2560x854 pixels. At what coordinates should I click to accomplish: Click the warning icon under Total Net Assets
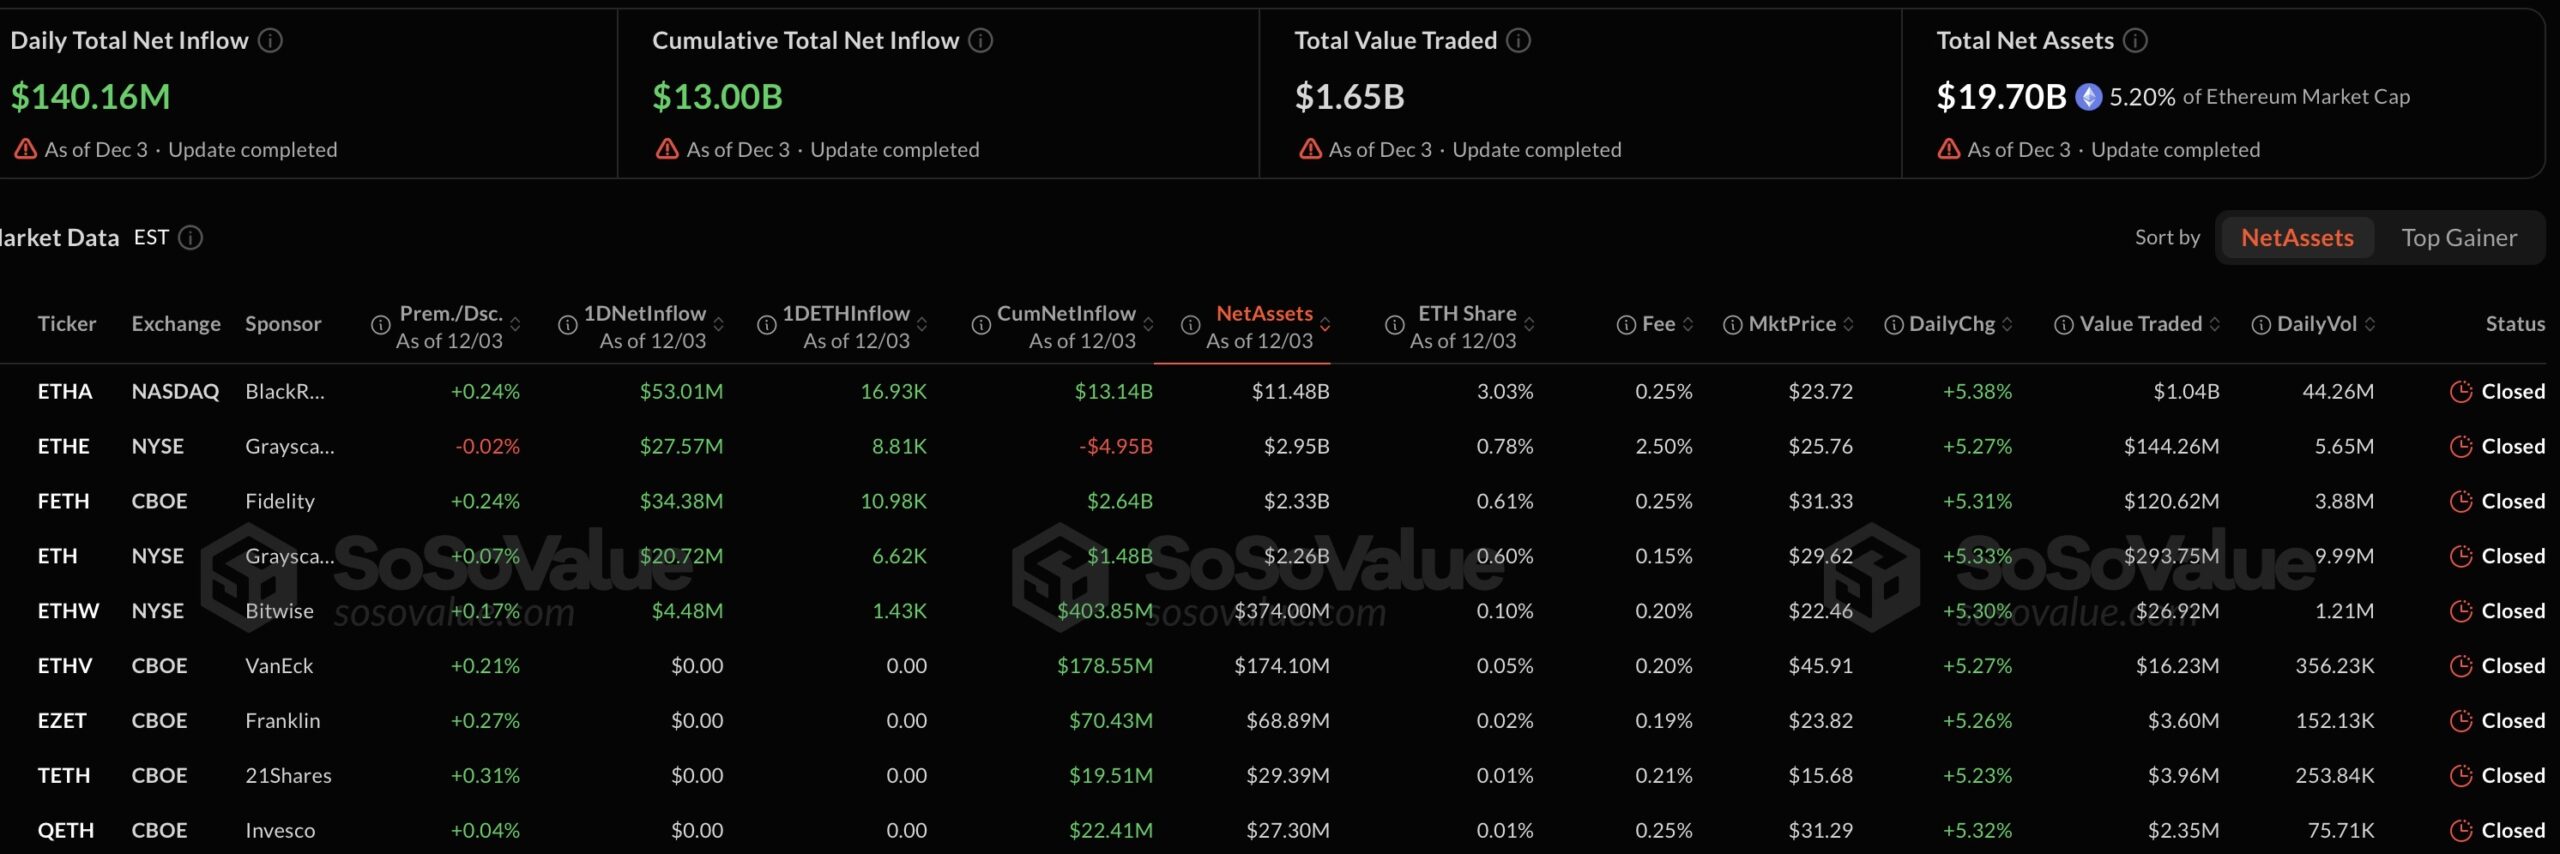click(x=1947, y=148)
